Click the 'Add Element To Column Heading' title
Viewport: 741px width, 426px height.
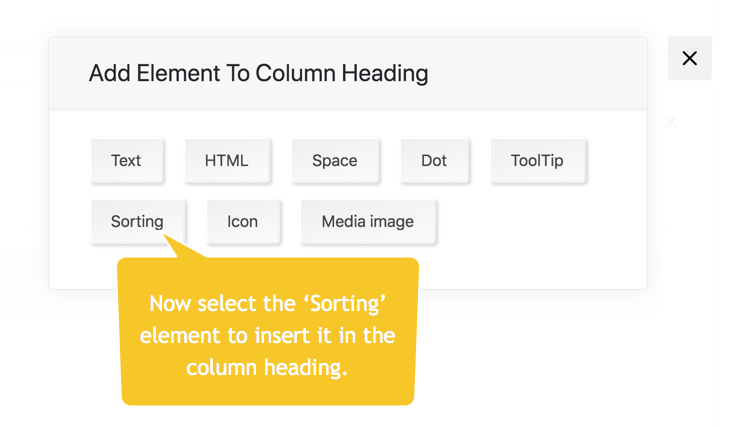pyautogui.click(x=258, y=73)
